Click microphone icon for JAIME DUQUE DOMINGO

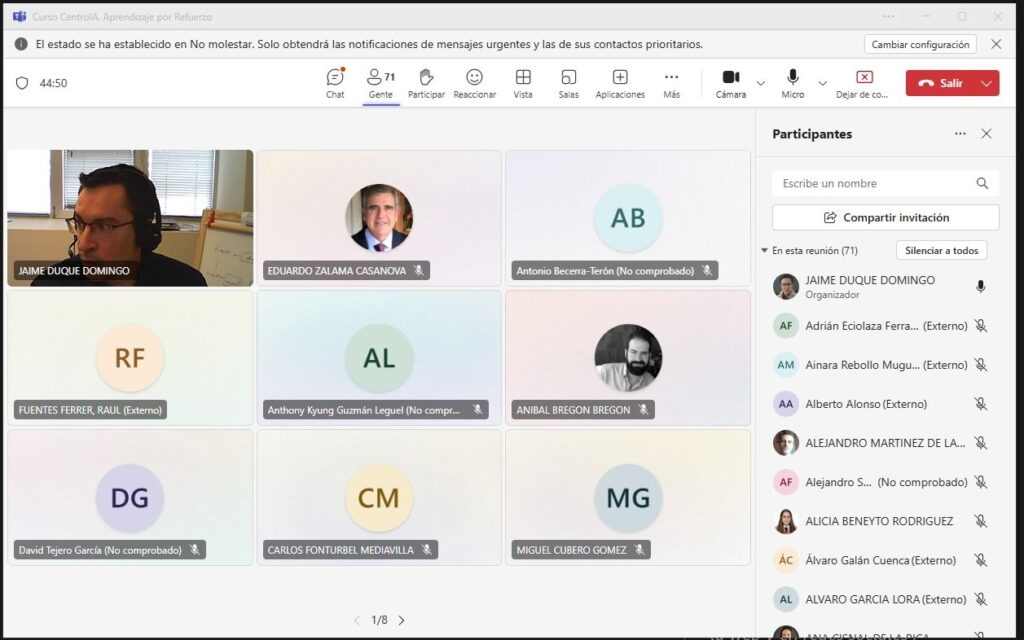pos(980,287)
